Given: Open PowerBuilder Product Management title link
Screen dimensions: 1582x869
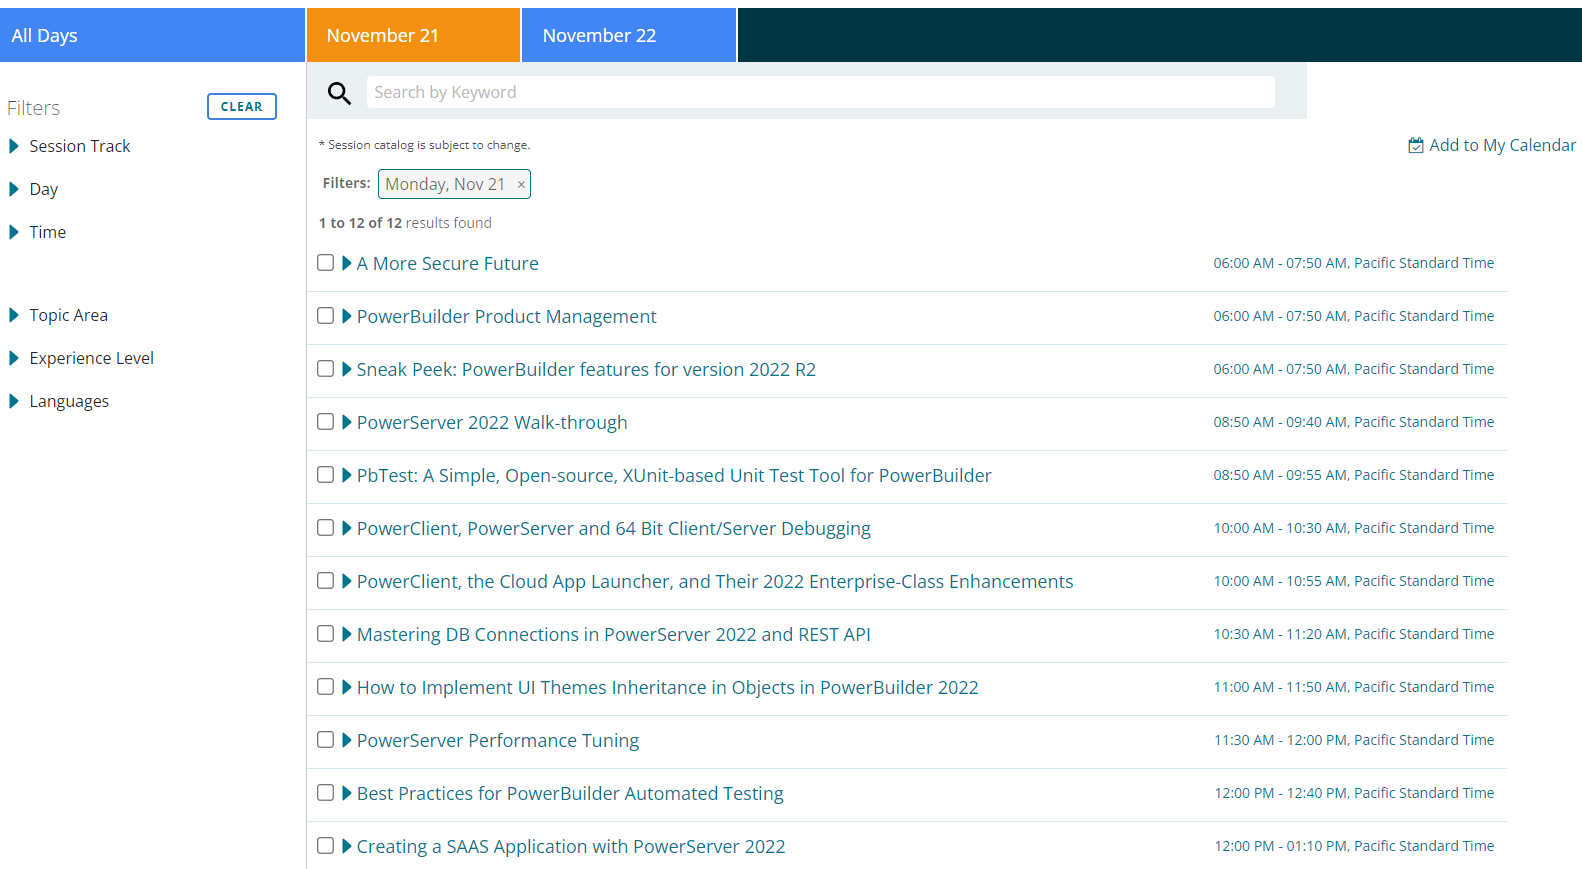Looking at the screenshot, I should (x=507, y=317).
